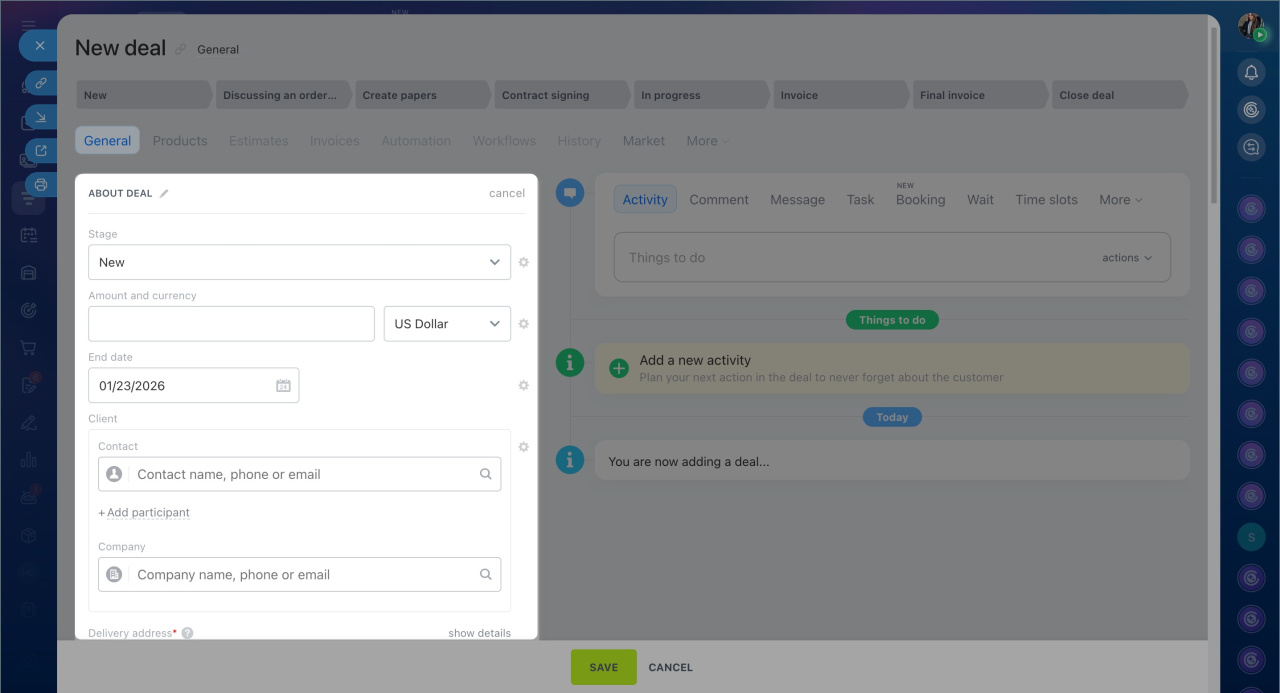Click the copy link icon near title
This screenshot has width=1280, height=693.
pos(181,49)
